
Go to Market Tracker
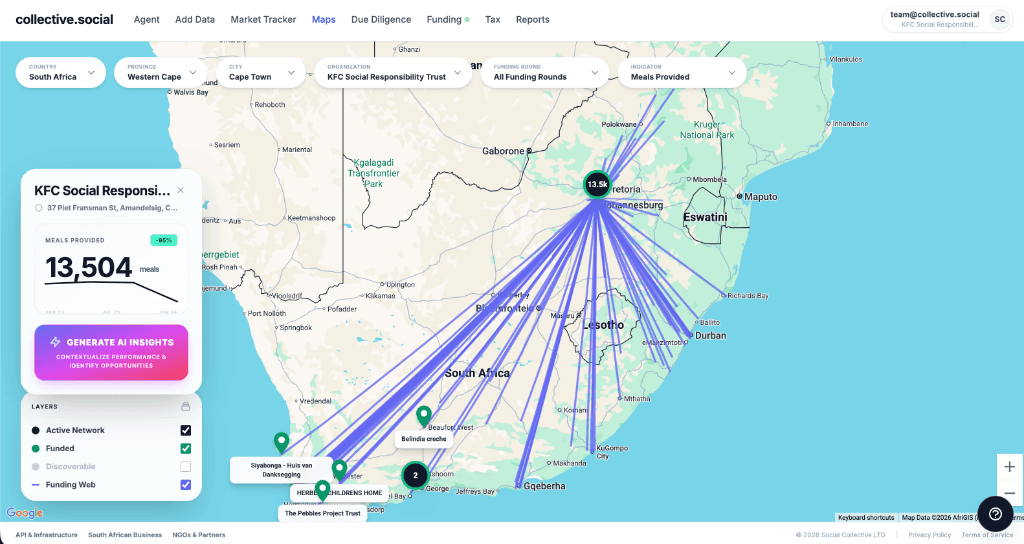point(263,20)
